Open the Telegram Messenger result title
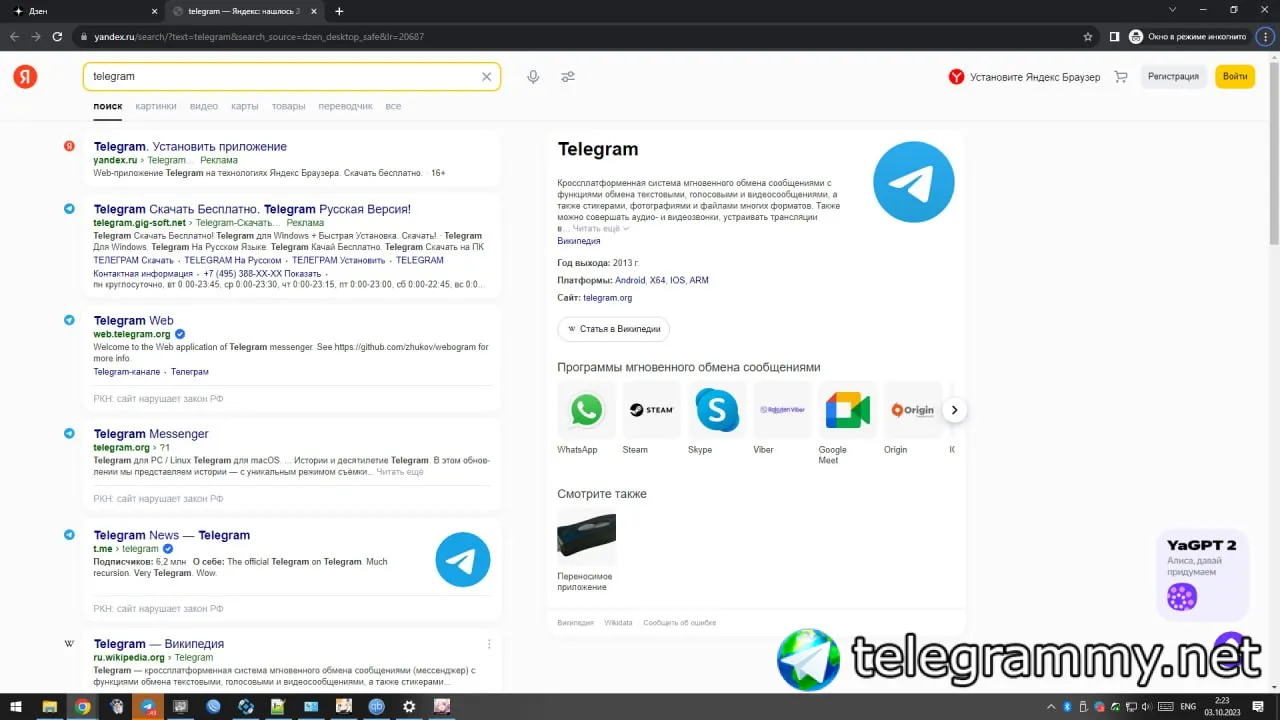The image size is (1280, 720). [x=151, y=434]
